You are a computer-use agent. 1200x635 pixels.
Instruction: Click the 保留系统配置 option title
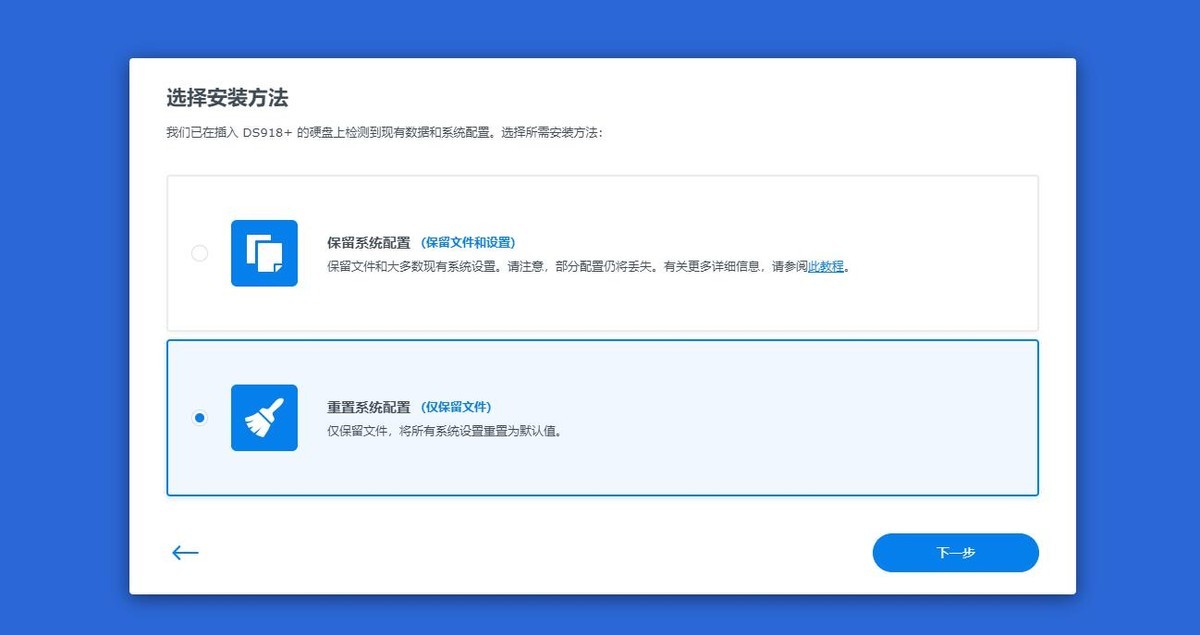(x=368, y=242)
